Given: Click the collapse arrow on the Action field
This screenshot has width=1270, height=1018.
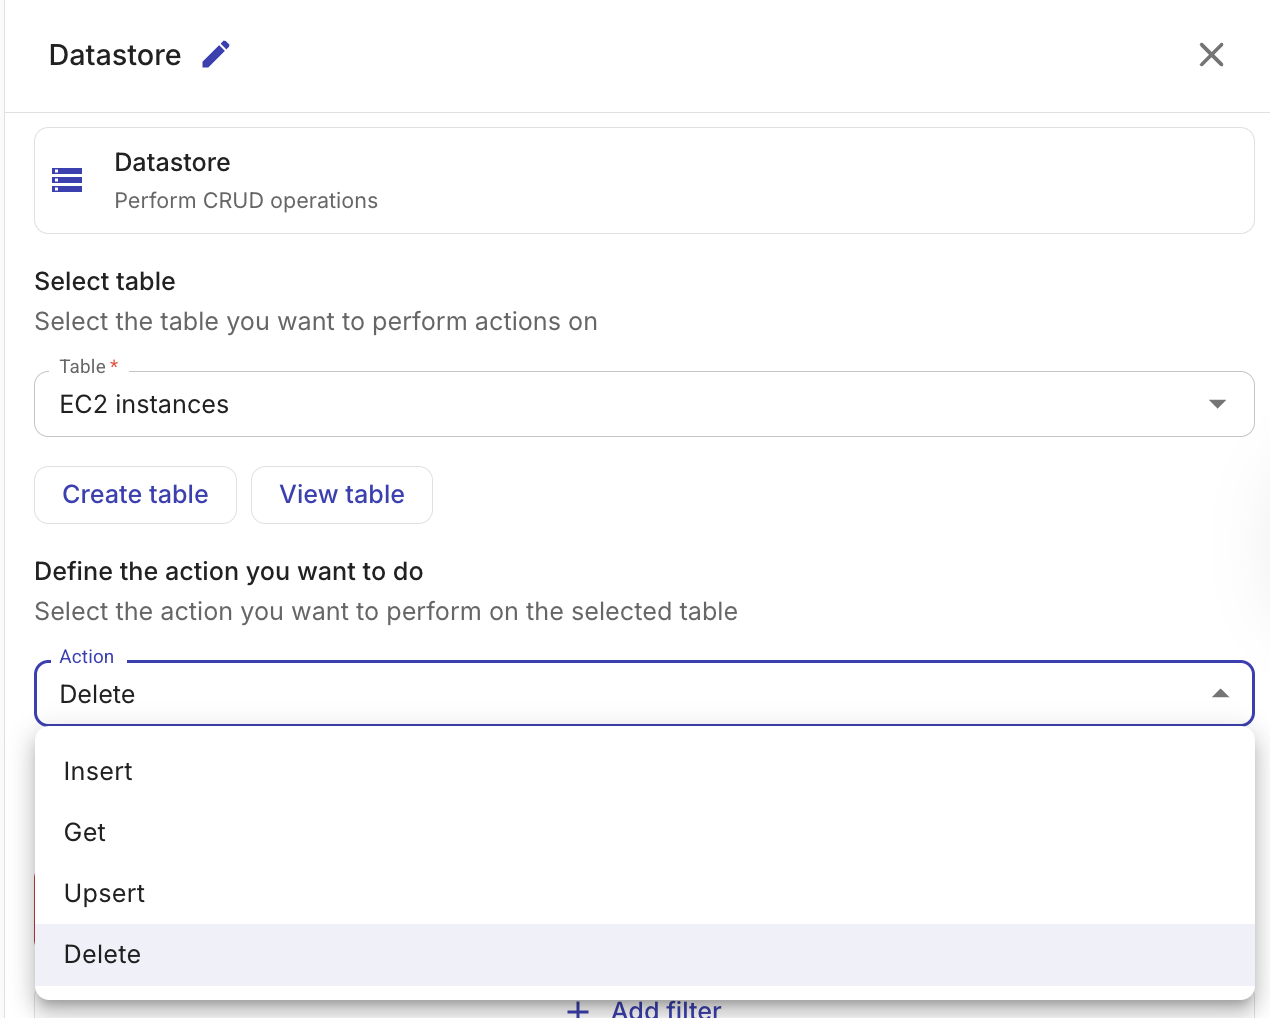Looking at the screenshot, I should pos(1219,693).
